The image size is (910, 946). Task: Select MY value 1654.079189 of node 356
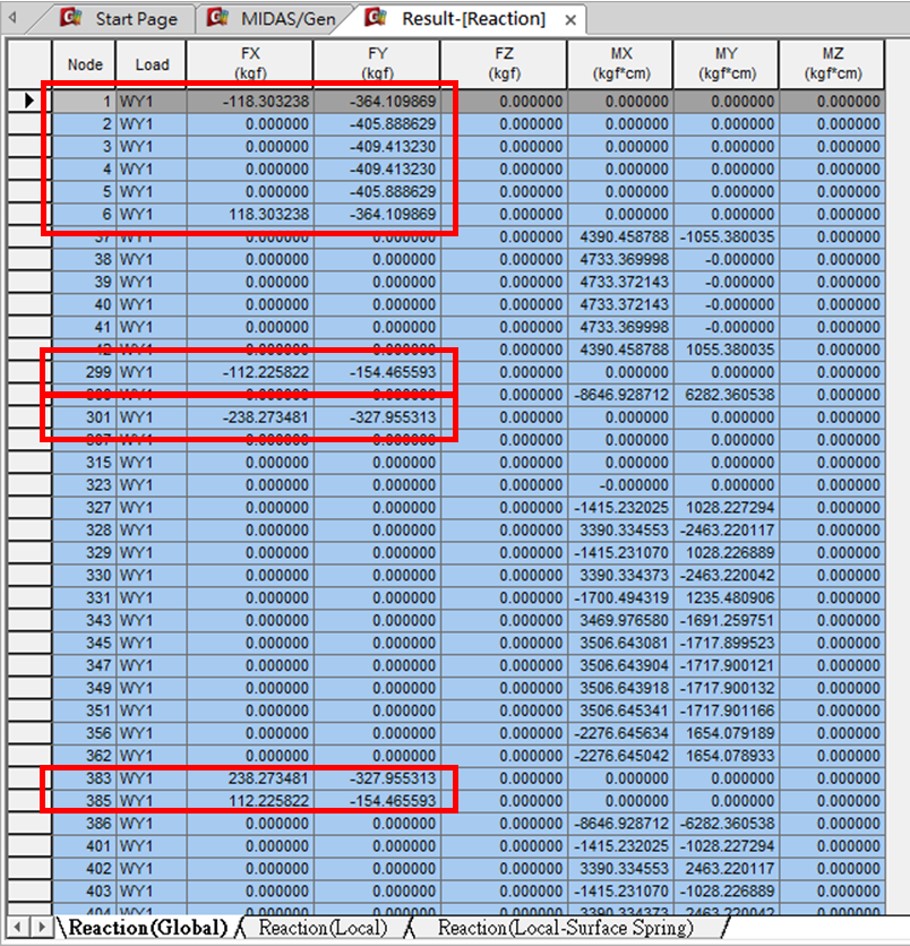pos(727,733)
